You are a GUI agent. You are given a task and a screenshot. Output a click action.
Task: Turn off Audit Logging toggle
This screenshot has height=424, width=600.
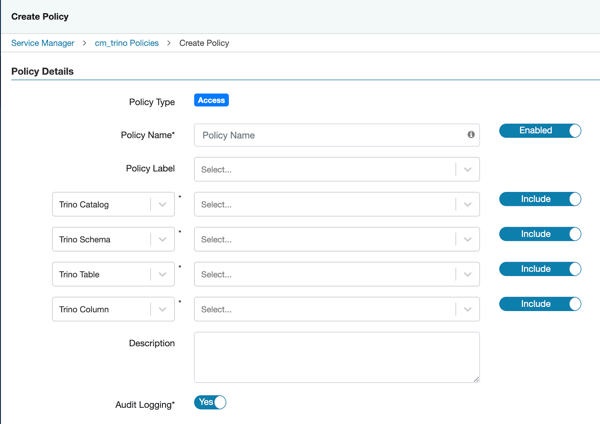coord(210,402)
